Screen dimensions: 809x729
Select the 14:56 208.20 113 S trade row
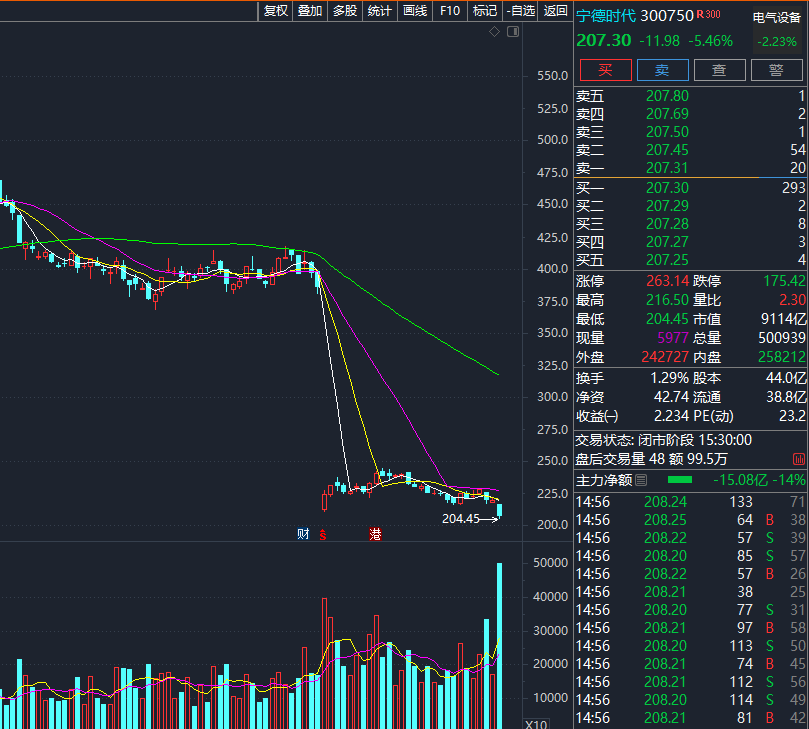click(690, 646)
